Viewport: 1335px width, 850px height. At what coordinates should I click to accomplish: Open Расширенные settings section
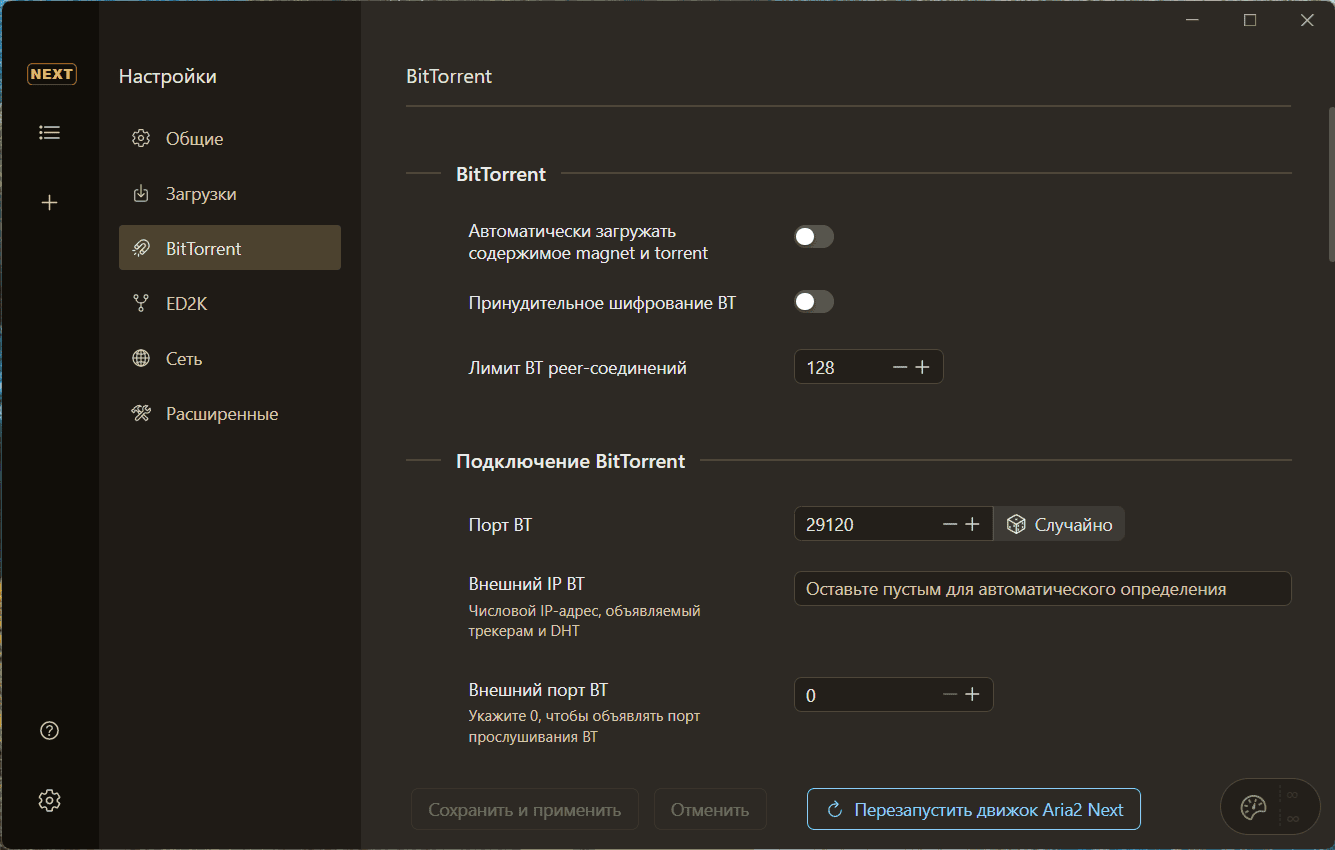230,414
